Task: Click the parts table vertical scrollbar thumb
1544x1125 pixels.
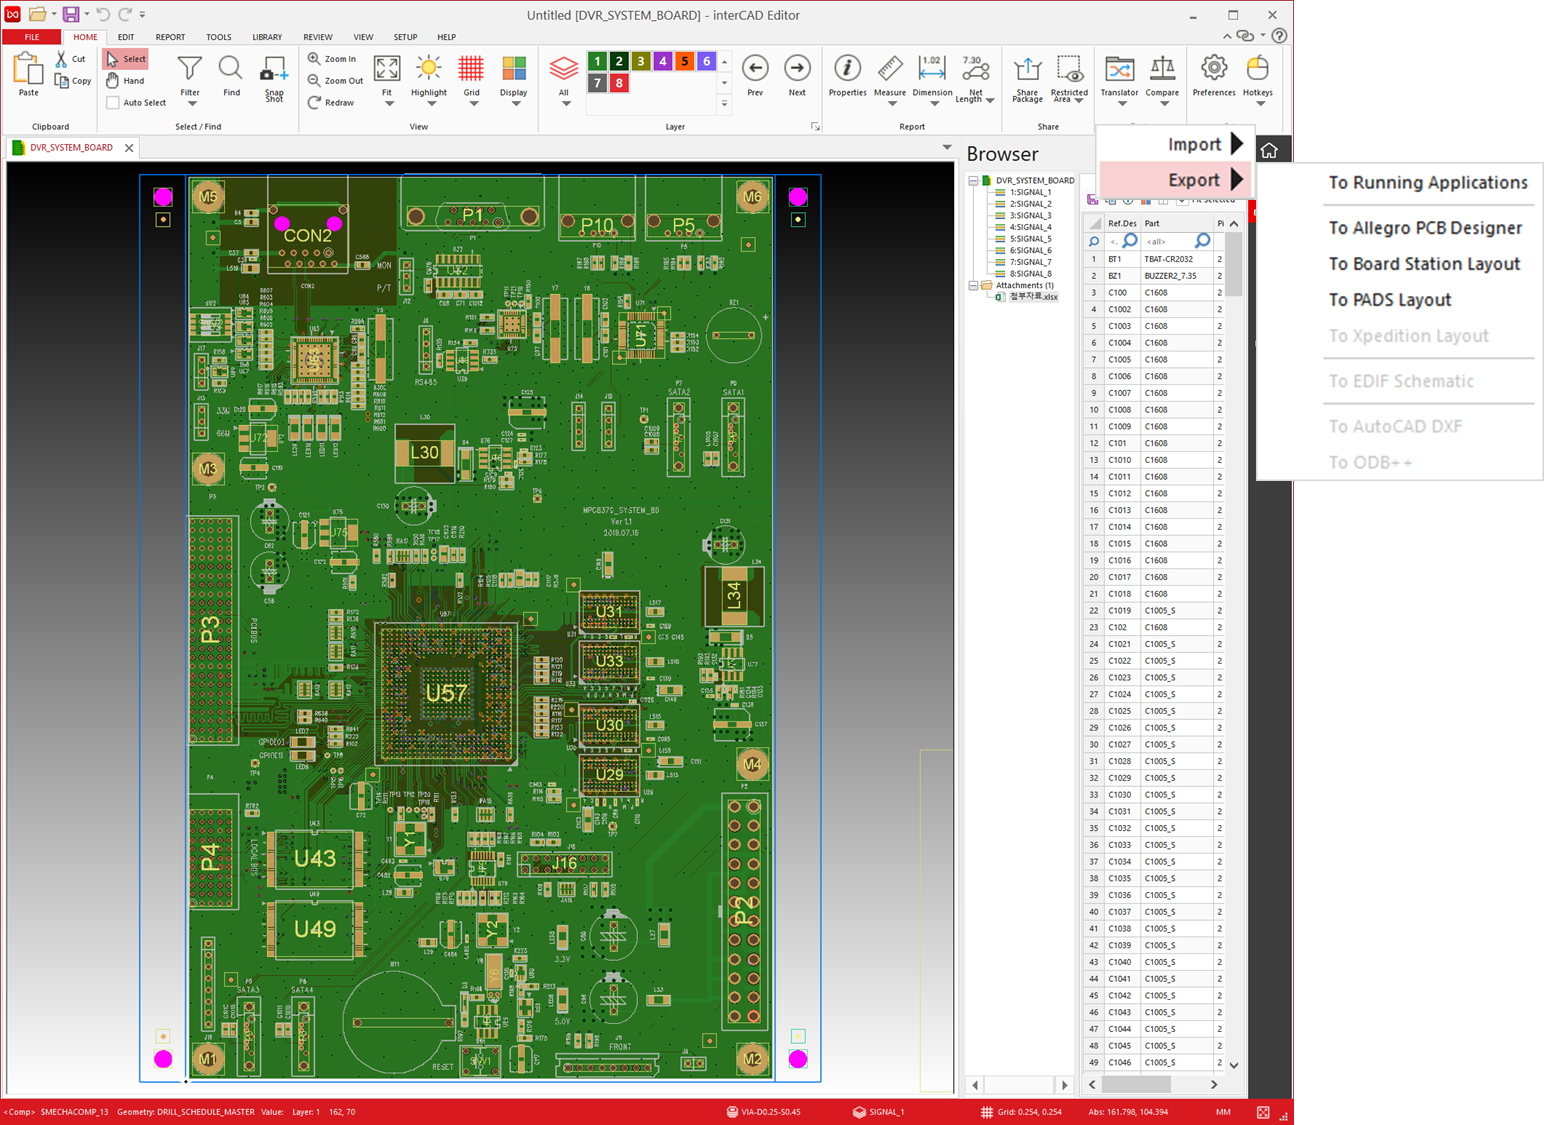Action: [x=1234, y=266]
